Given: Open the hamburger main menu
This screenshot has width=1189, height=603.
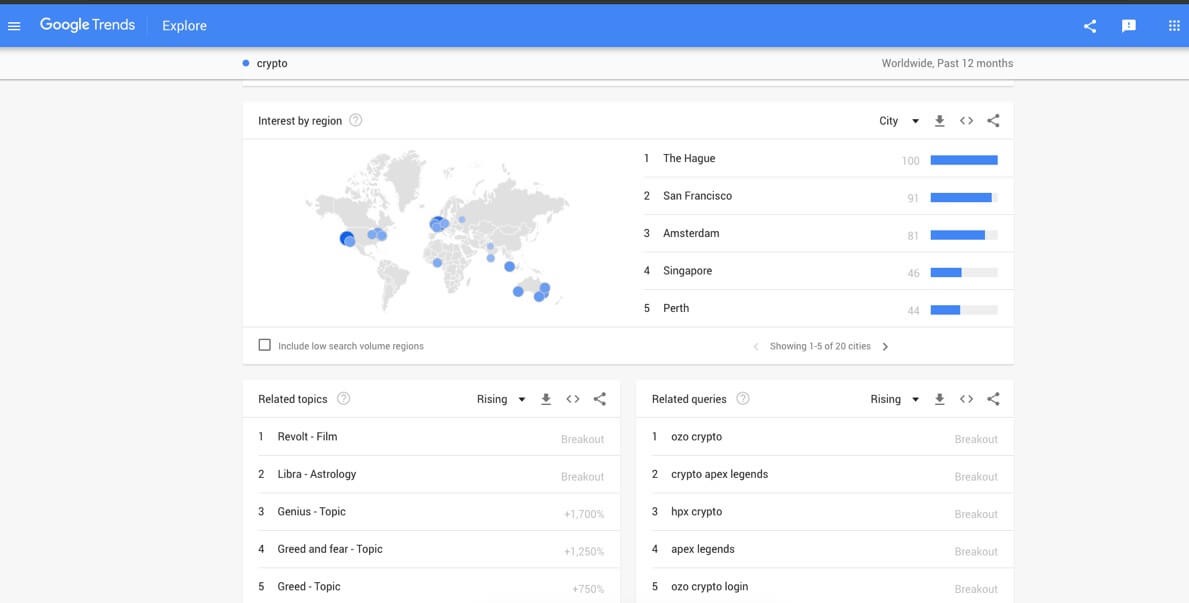Looking at the screenshot, I should click(x=14, y=26).
